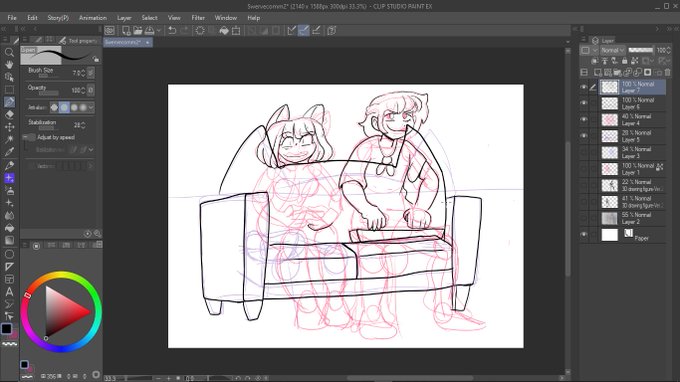
Task: Hide Layer 4 using its eye icon
Action: coord(584,119)
